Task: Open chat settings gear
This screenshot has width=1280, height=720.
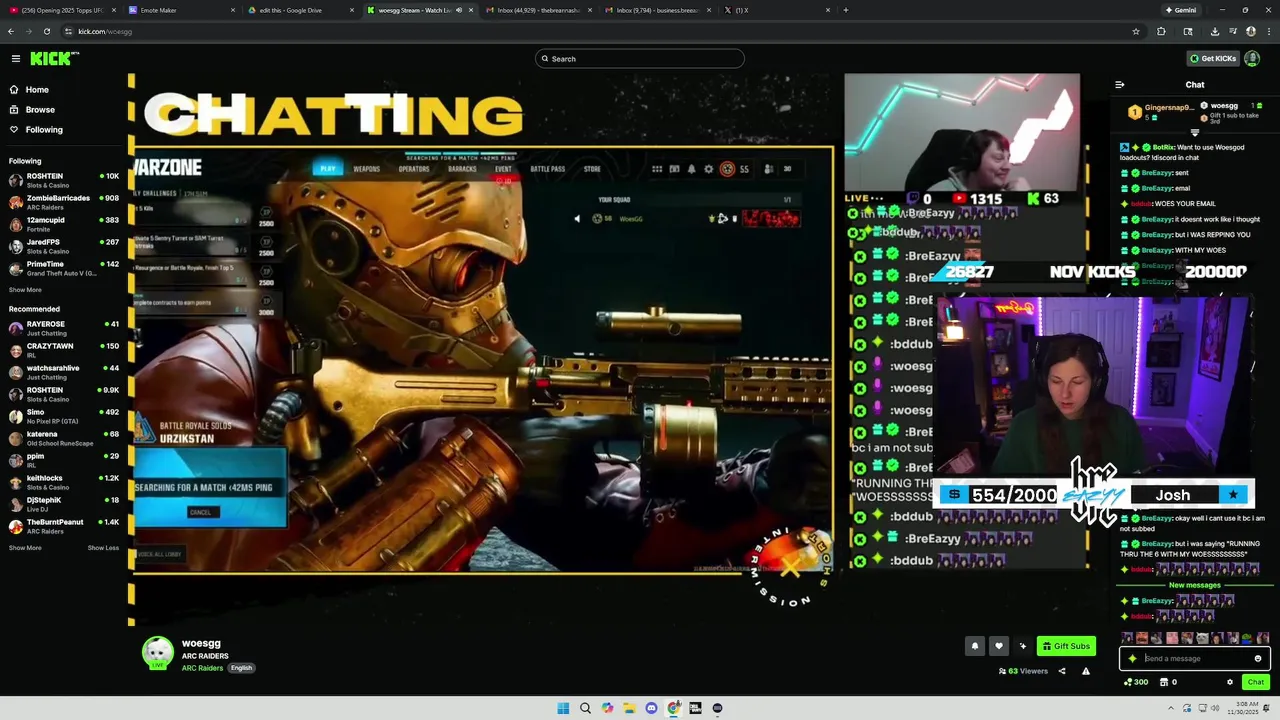Action: point(1230,682)
